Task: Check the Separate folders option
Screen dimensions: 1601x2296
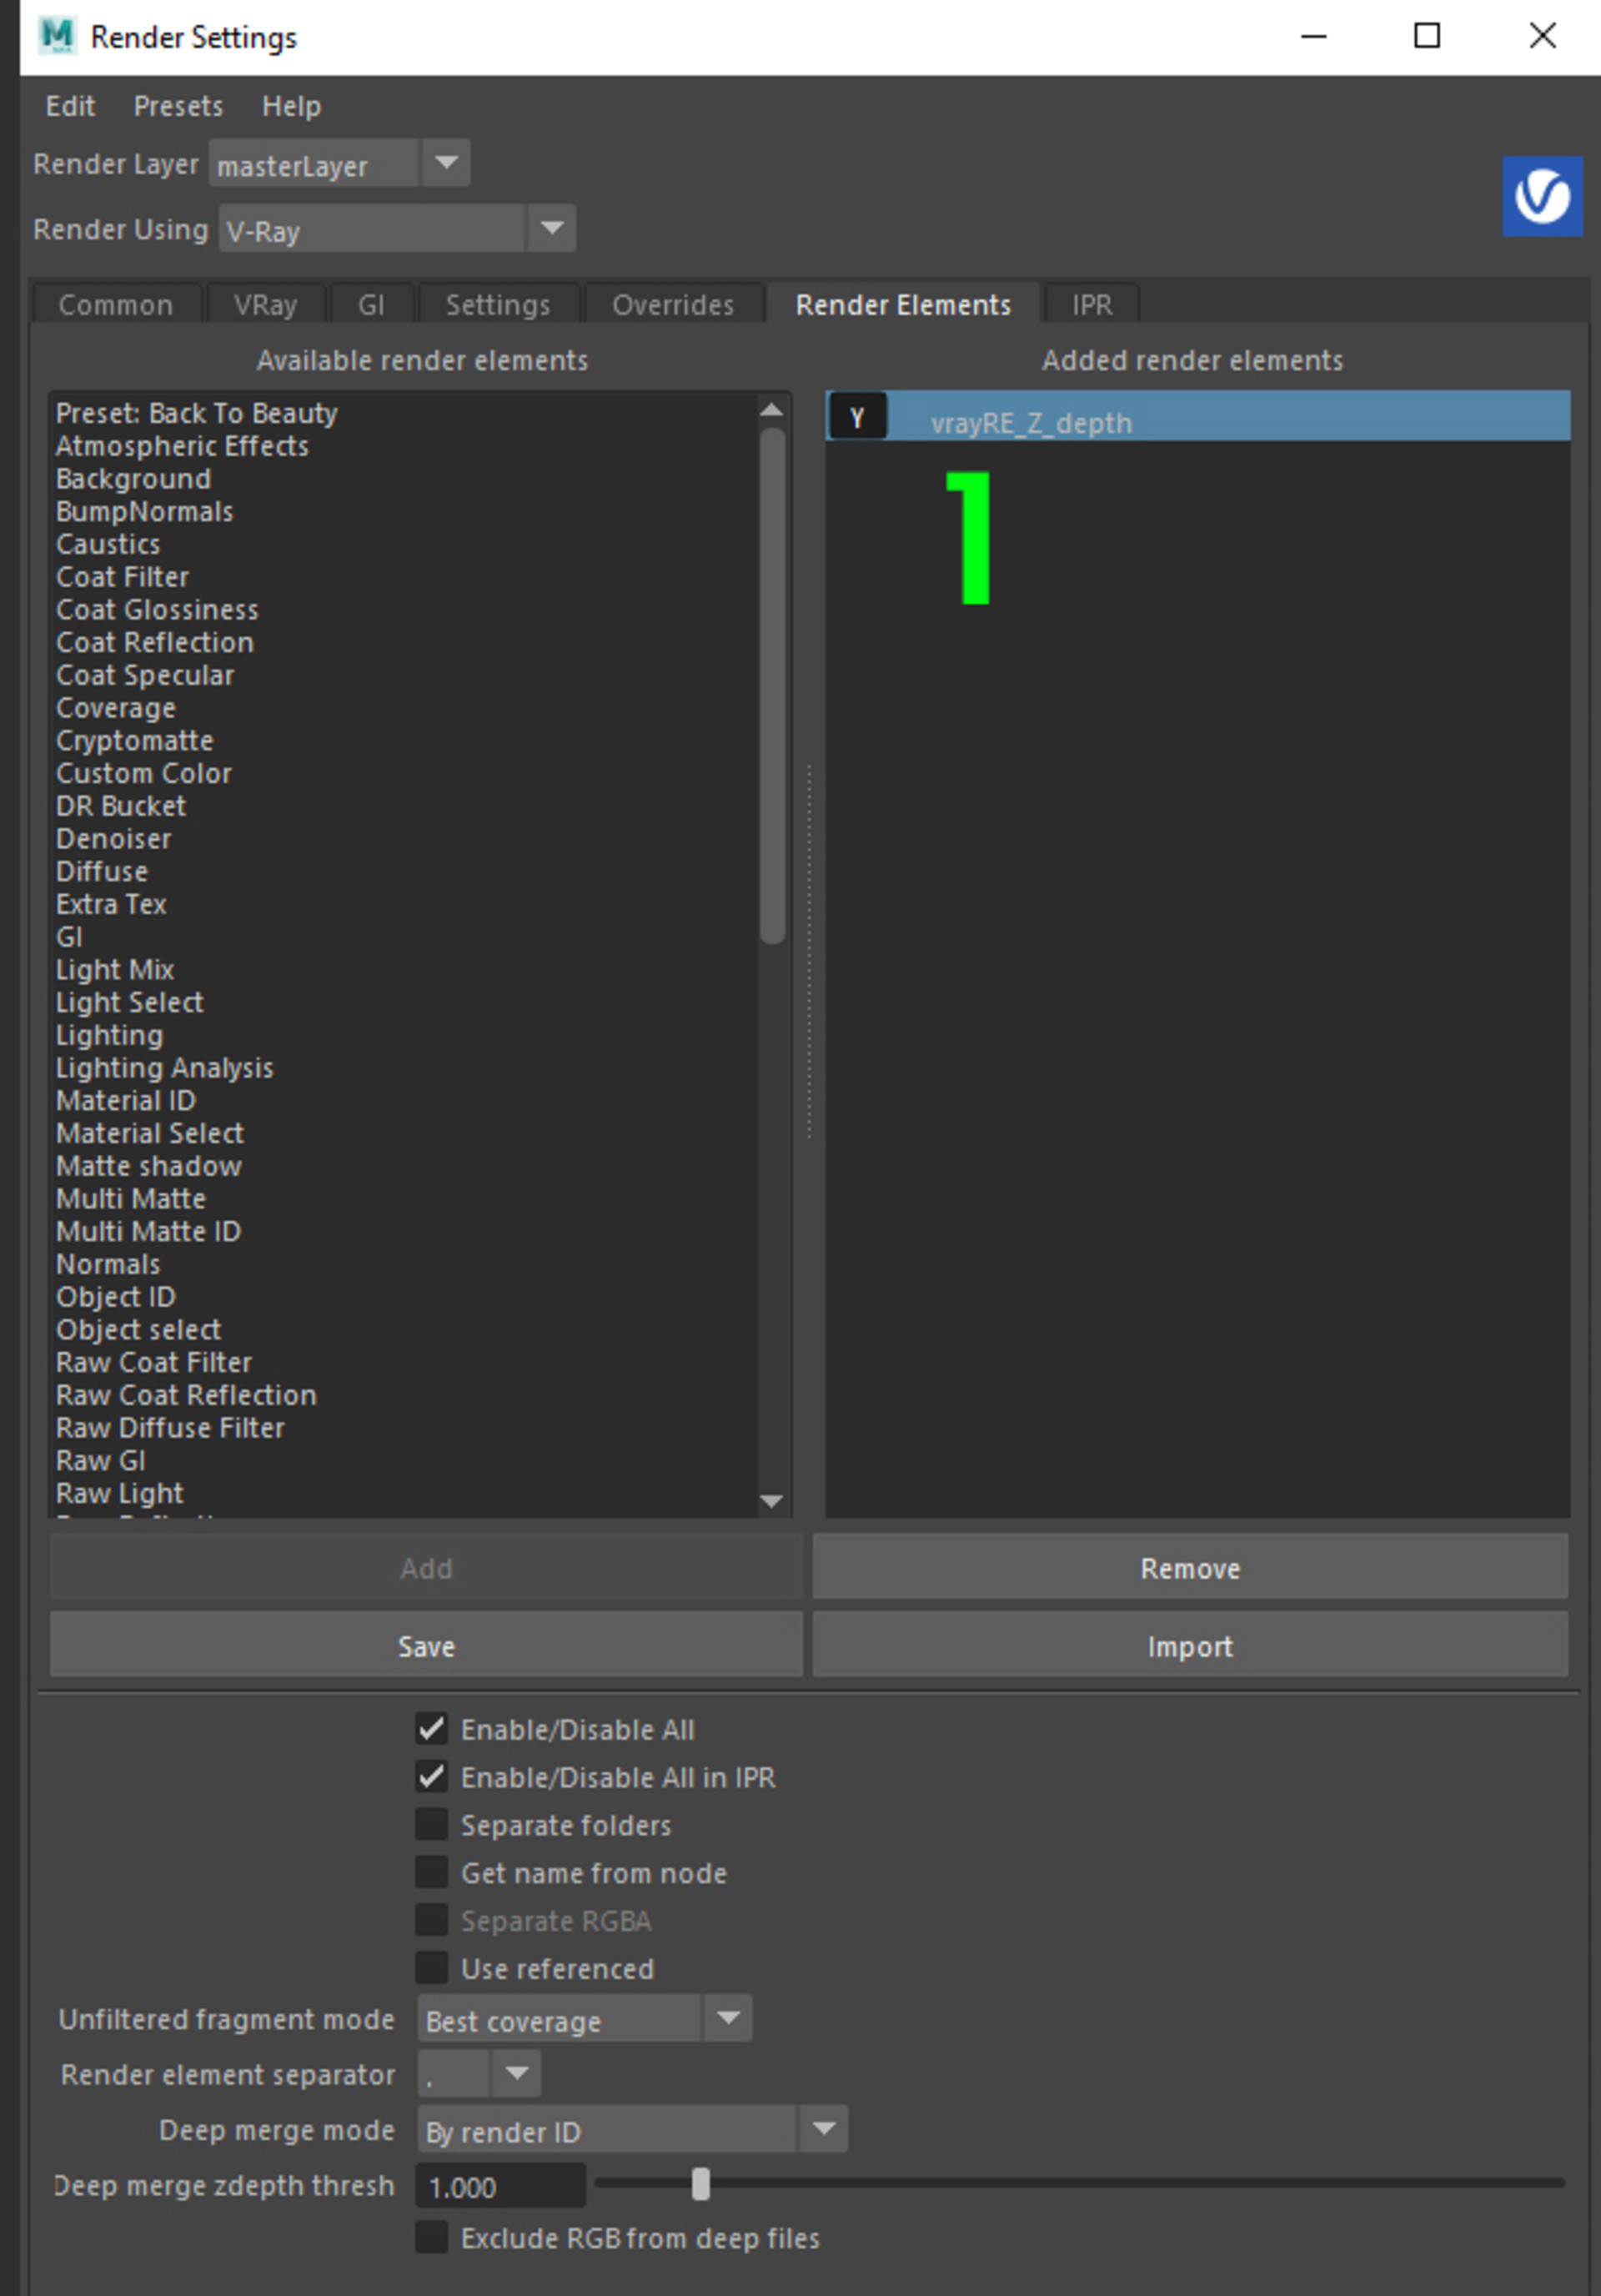Action: (x=432, y=1824)
